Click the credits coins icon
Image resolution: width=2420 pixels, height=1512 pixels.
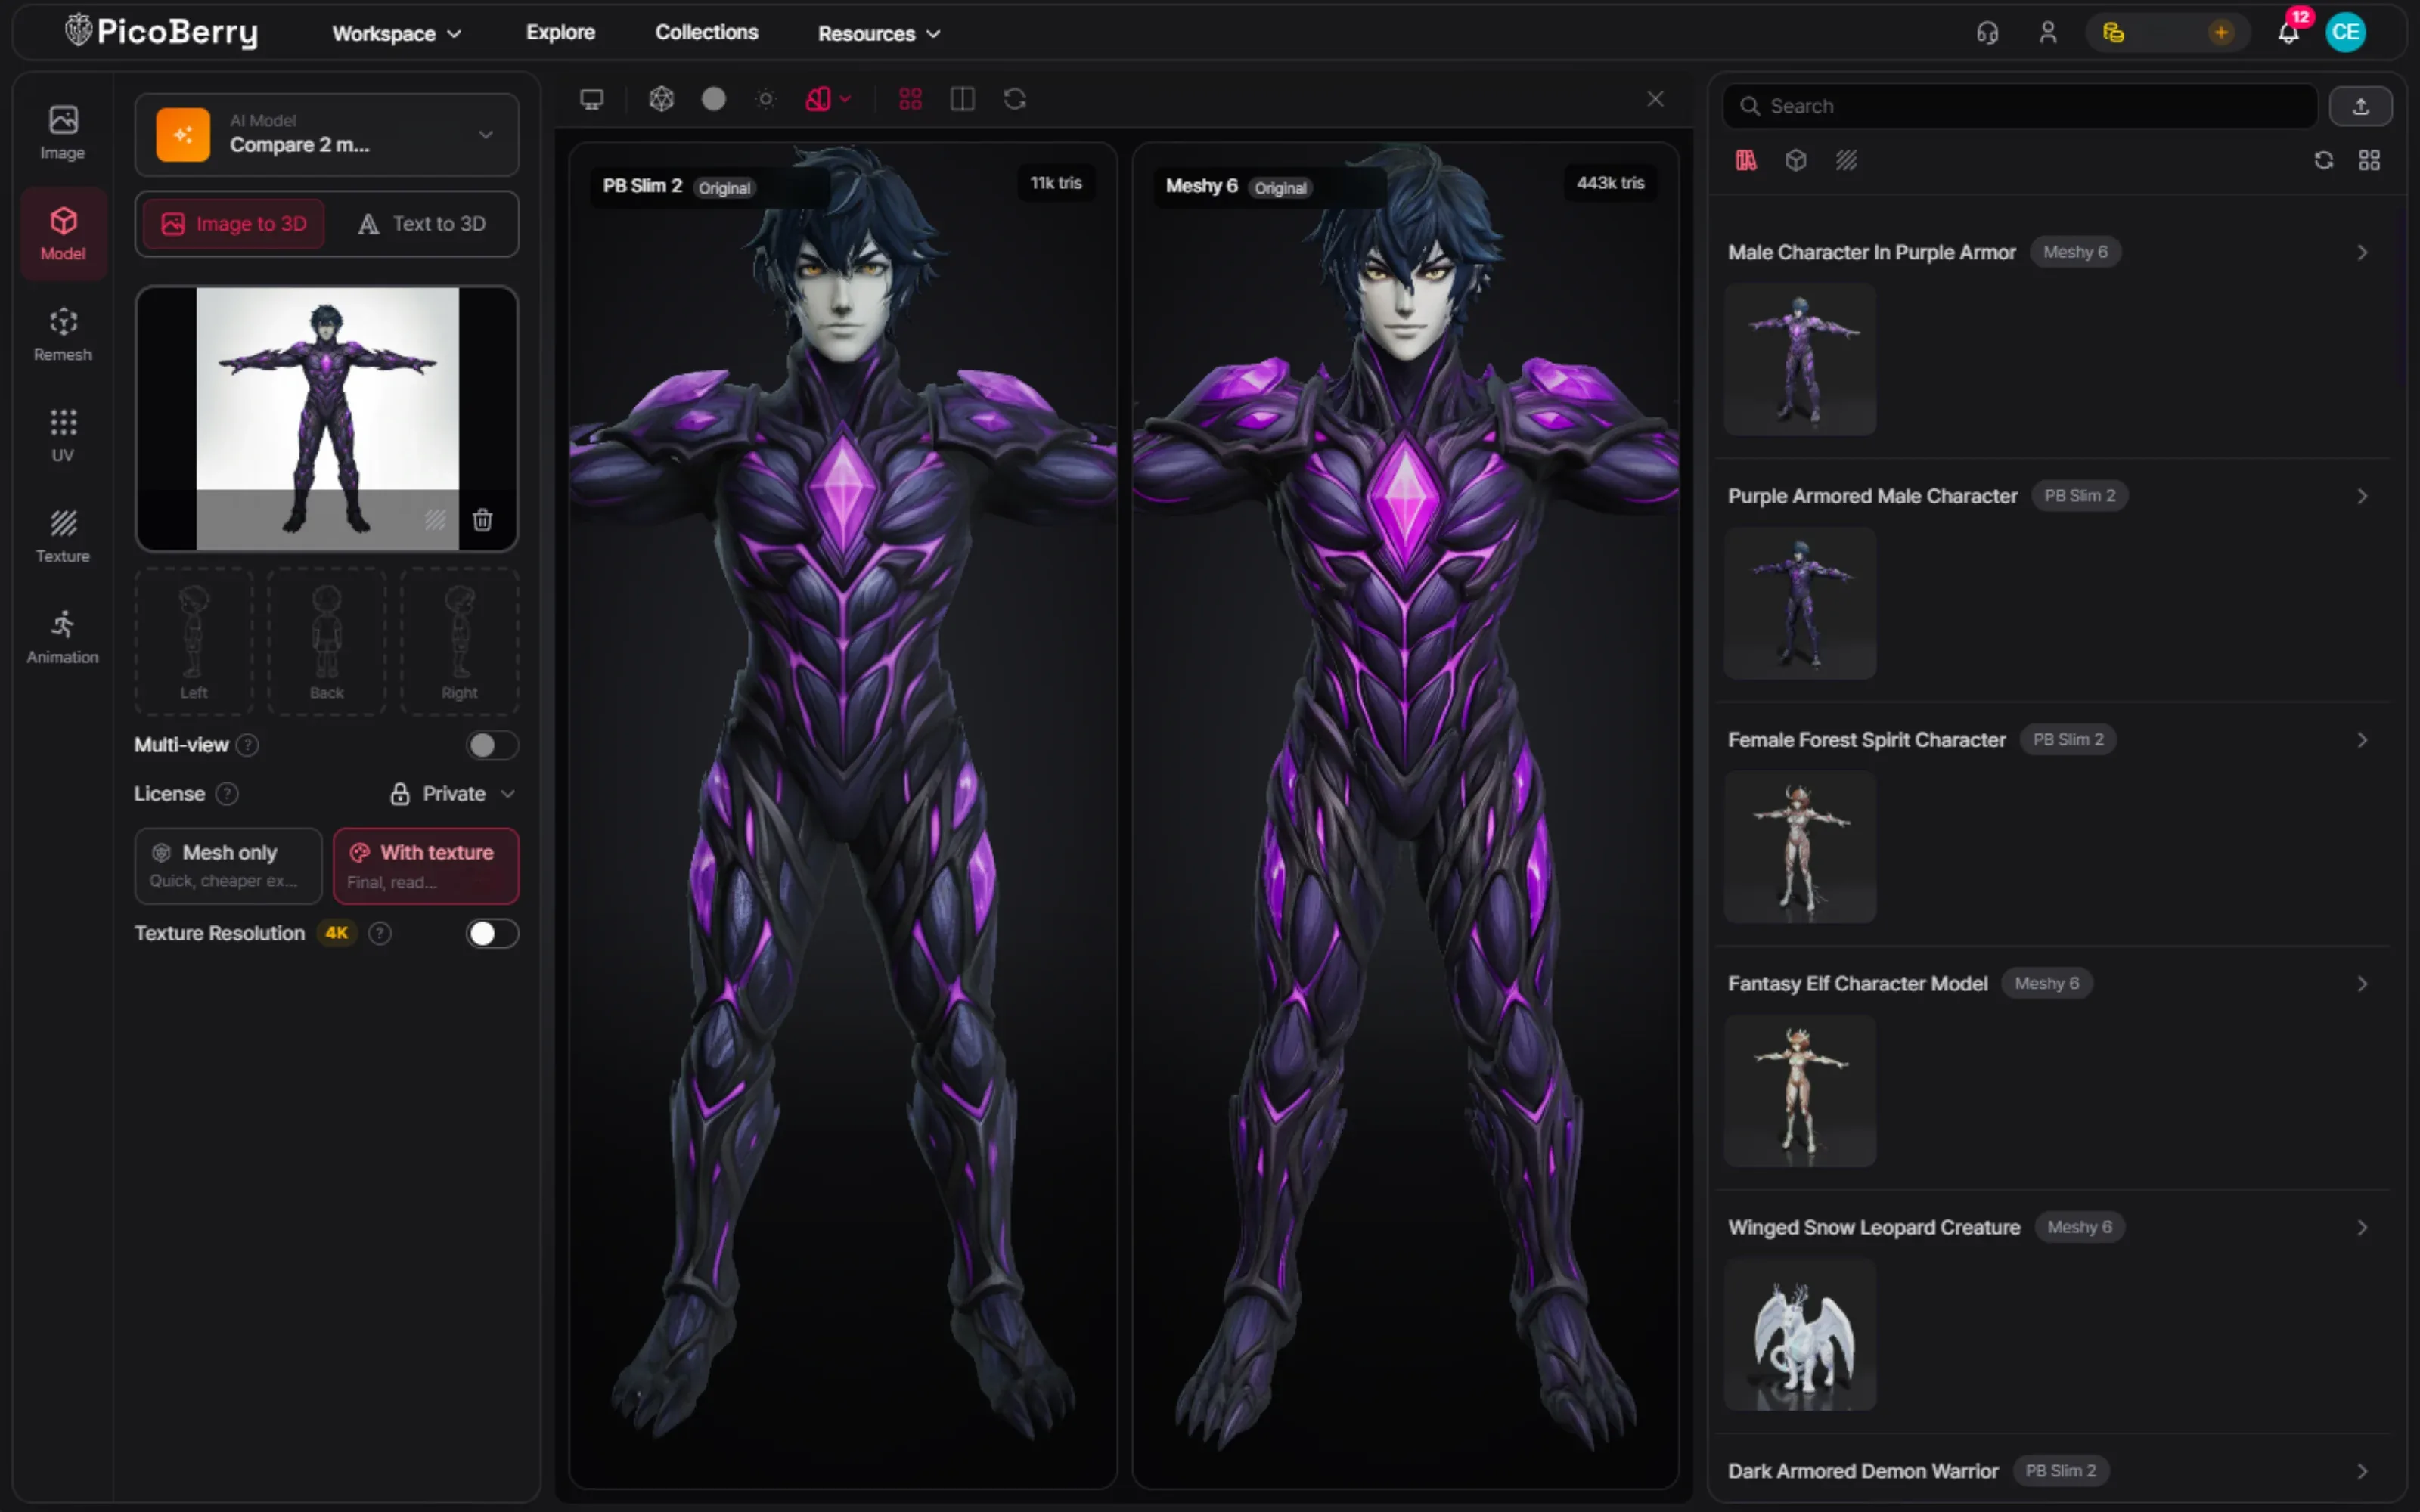pos(2113,33)
